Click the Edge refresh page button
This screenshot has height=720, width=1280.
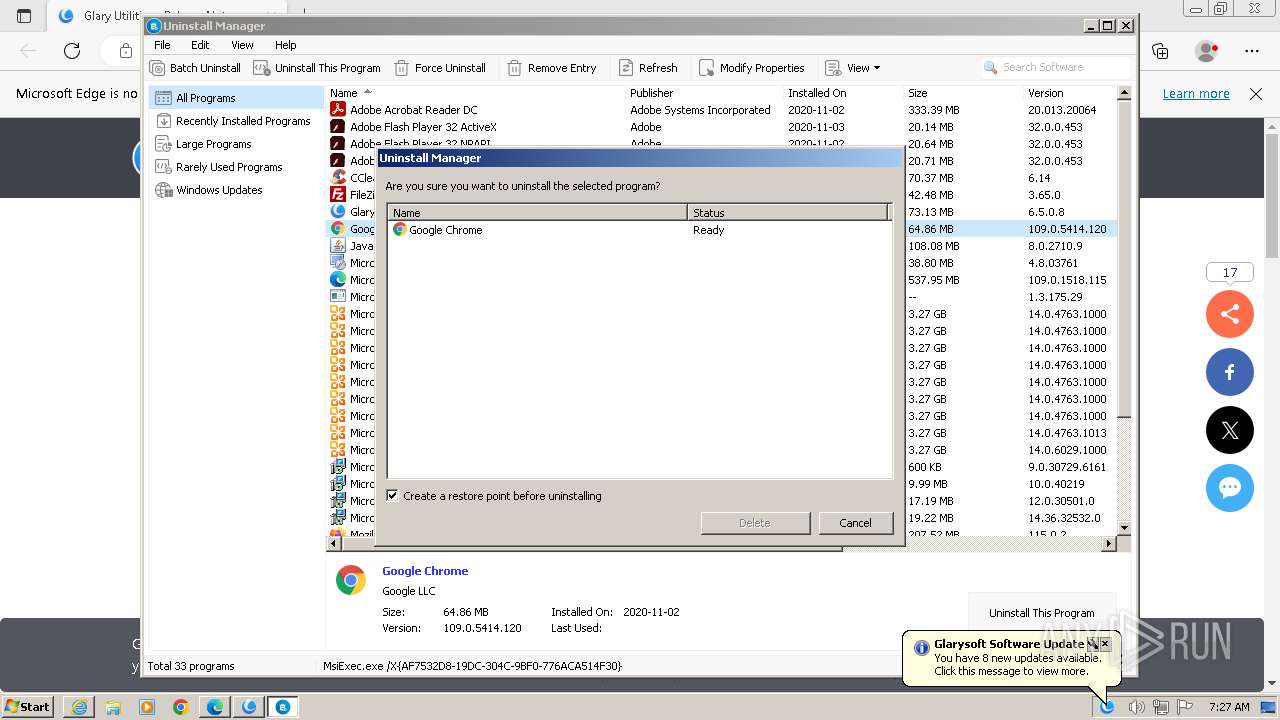click(x=72, y=51)
